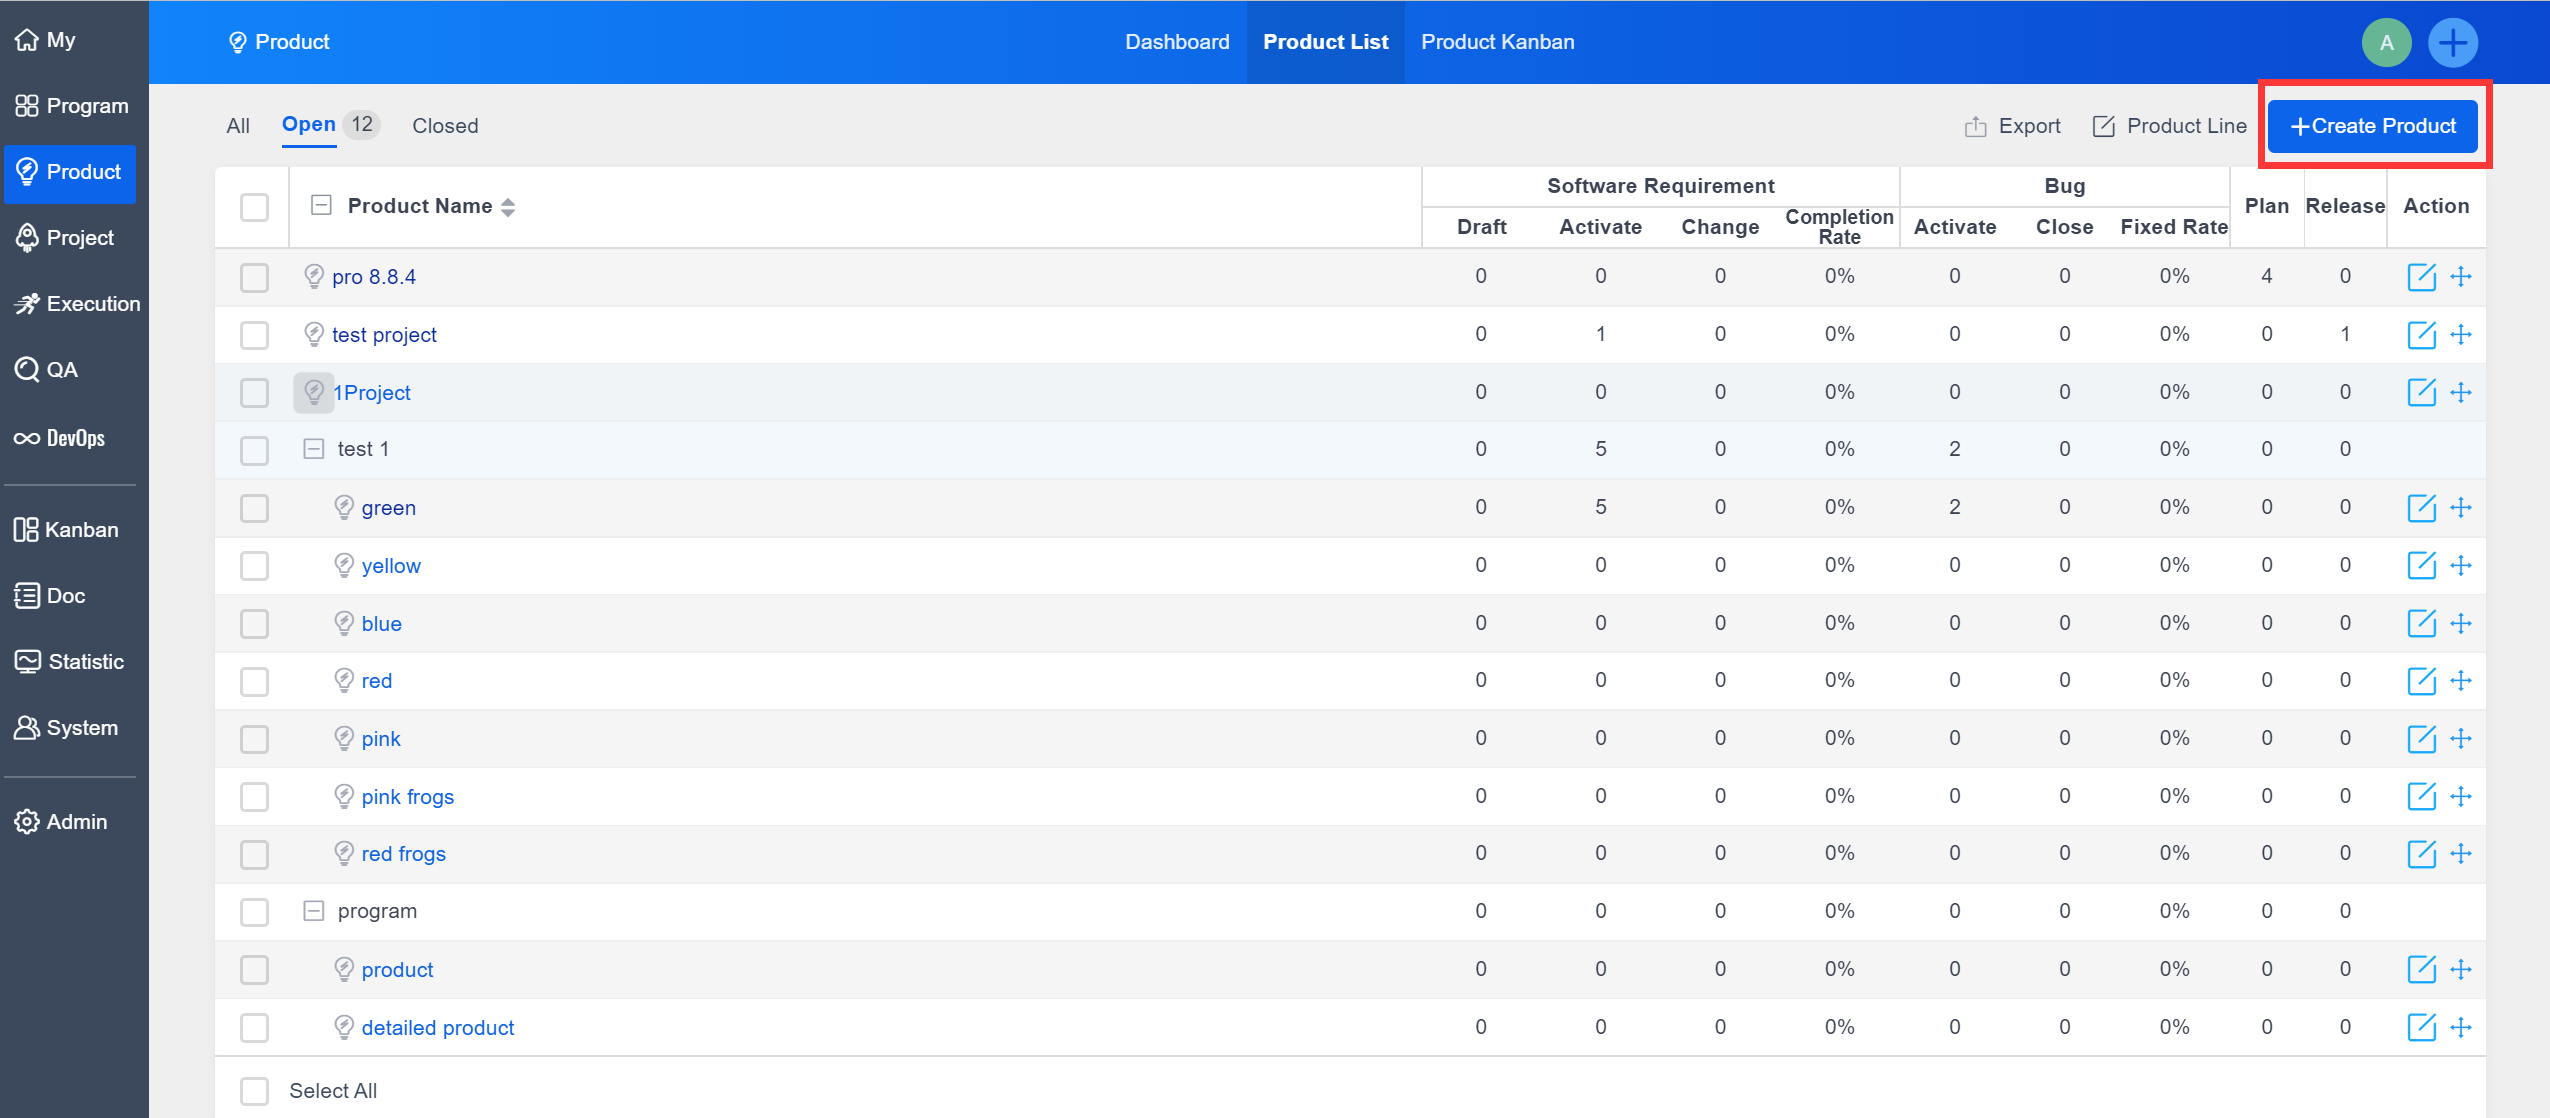Click the move icon in the test project row
Viewport: 2550px width, 1118px height.
coord(2461,335)
